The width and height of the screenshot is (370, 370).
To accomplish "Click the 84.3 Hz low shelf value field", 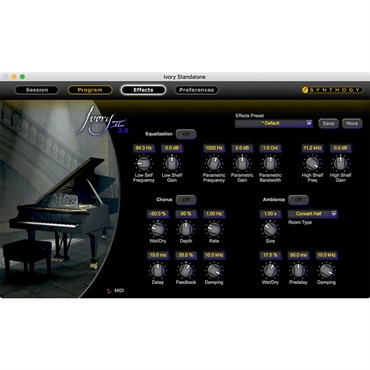I will (x=144, y=148).
